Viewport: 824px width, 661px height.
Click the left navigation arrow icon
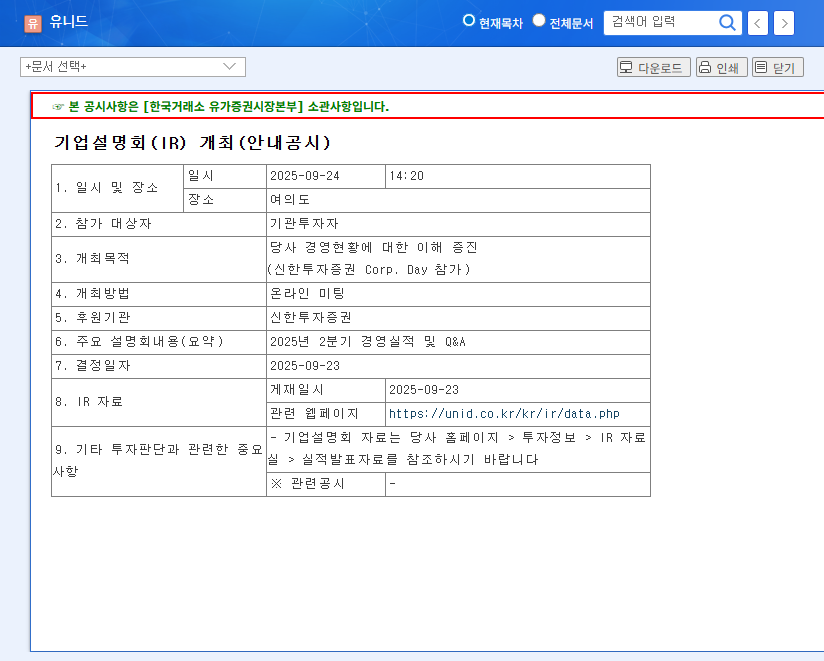(x=757, y=22)
